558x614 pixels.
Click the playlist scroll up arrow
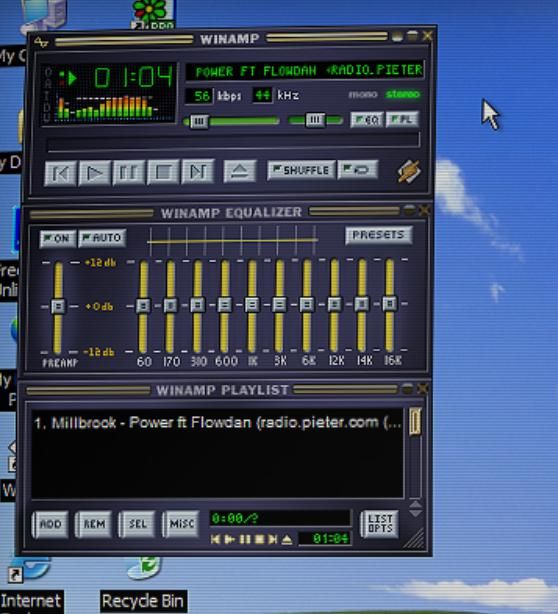pyautogui.click(x=415, y=504)
